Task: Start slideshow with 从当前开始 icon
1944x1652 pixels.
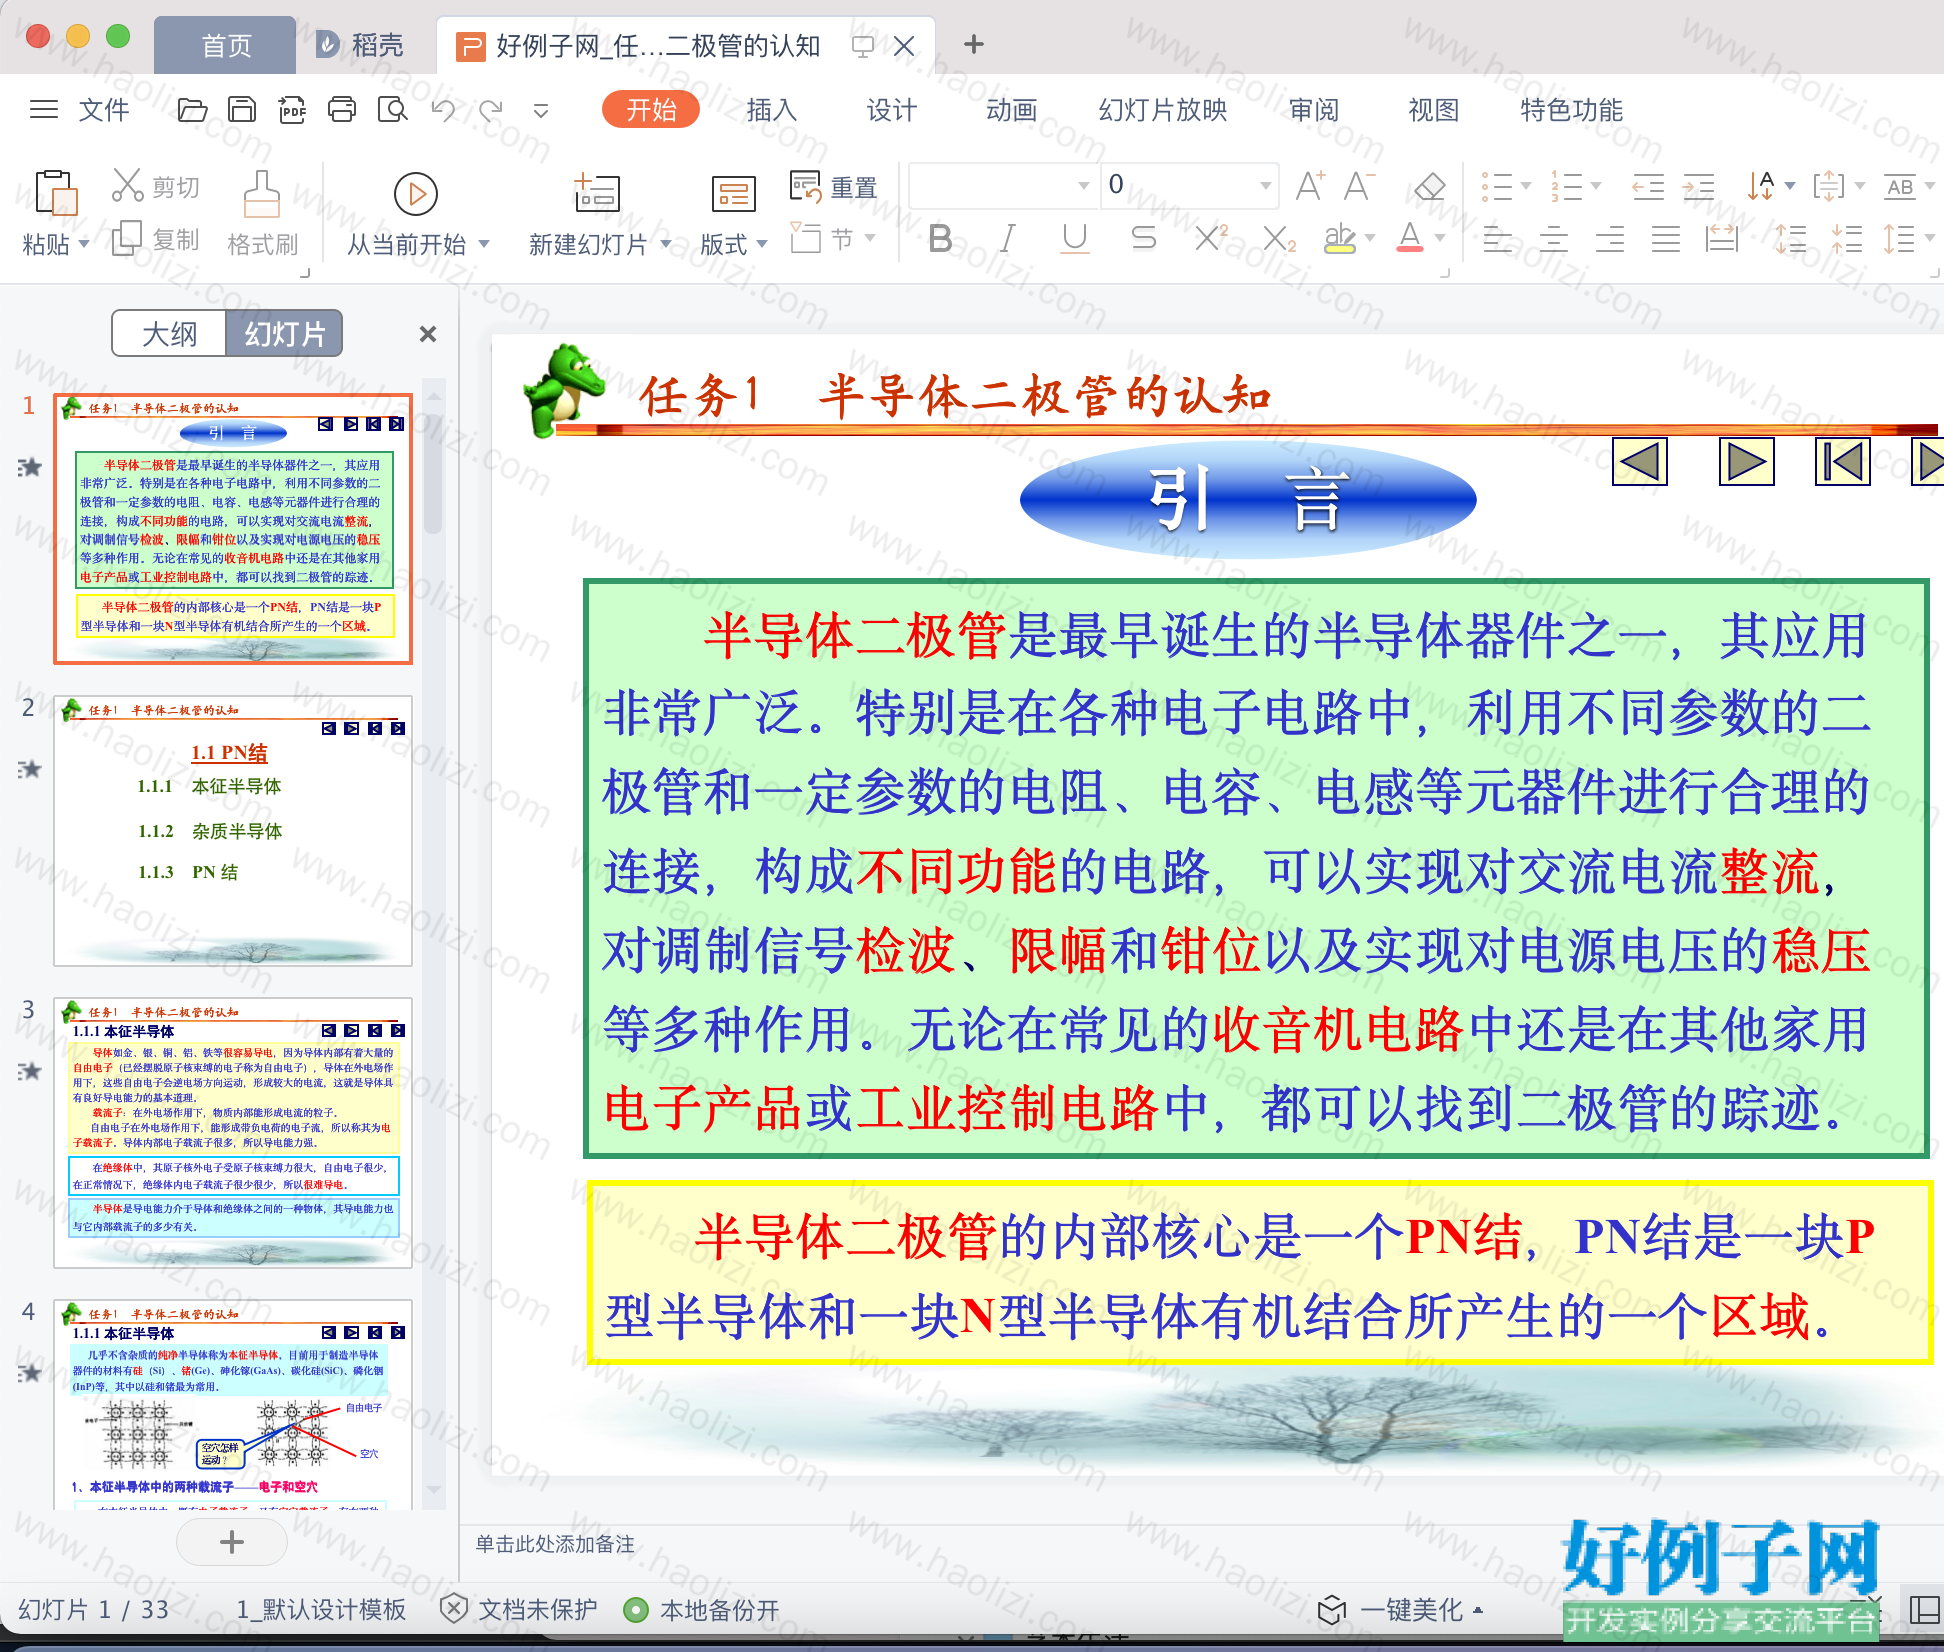Action: tap(416, 194)
